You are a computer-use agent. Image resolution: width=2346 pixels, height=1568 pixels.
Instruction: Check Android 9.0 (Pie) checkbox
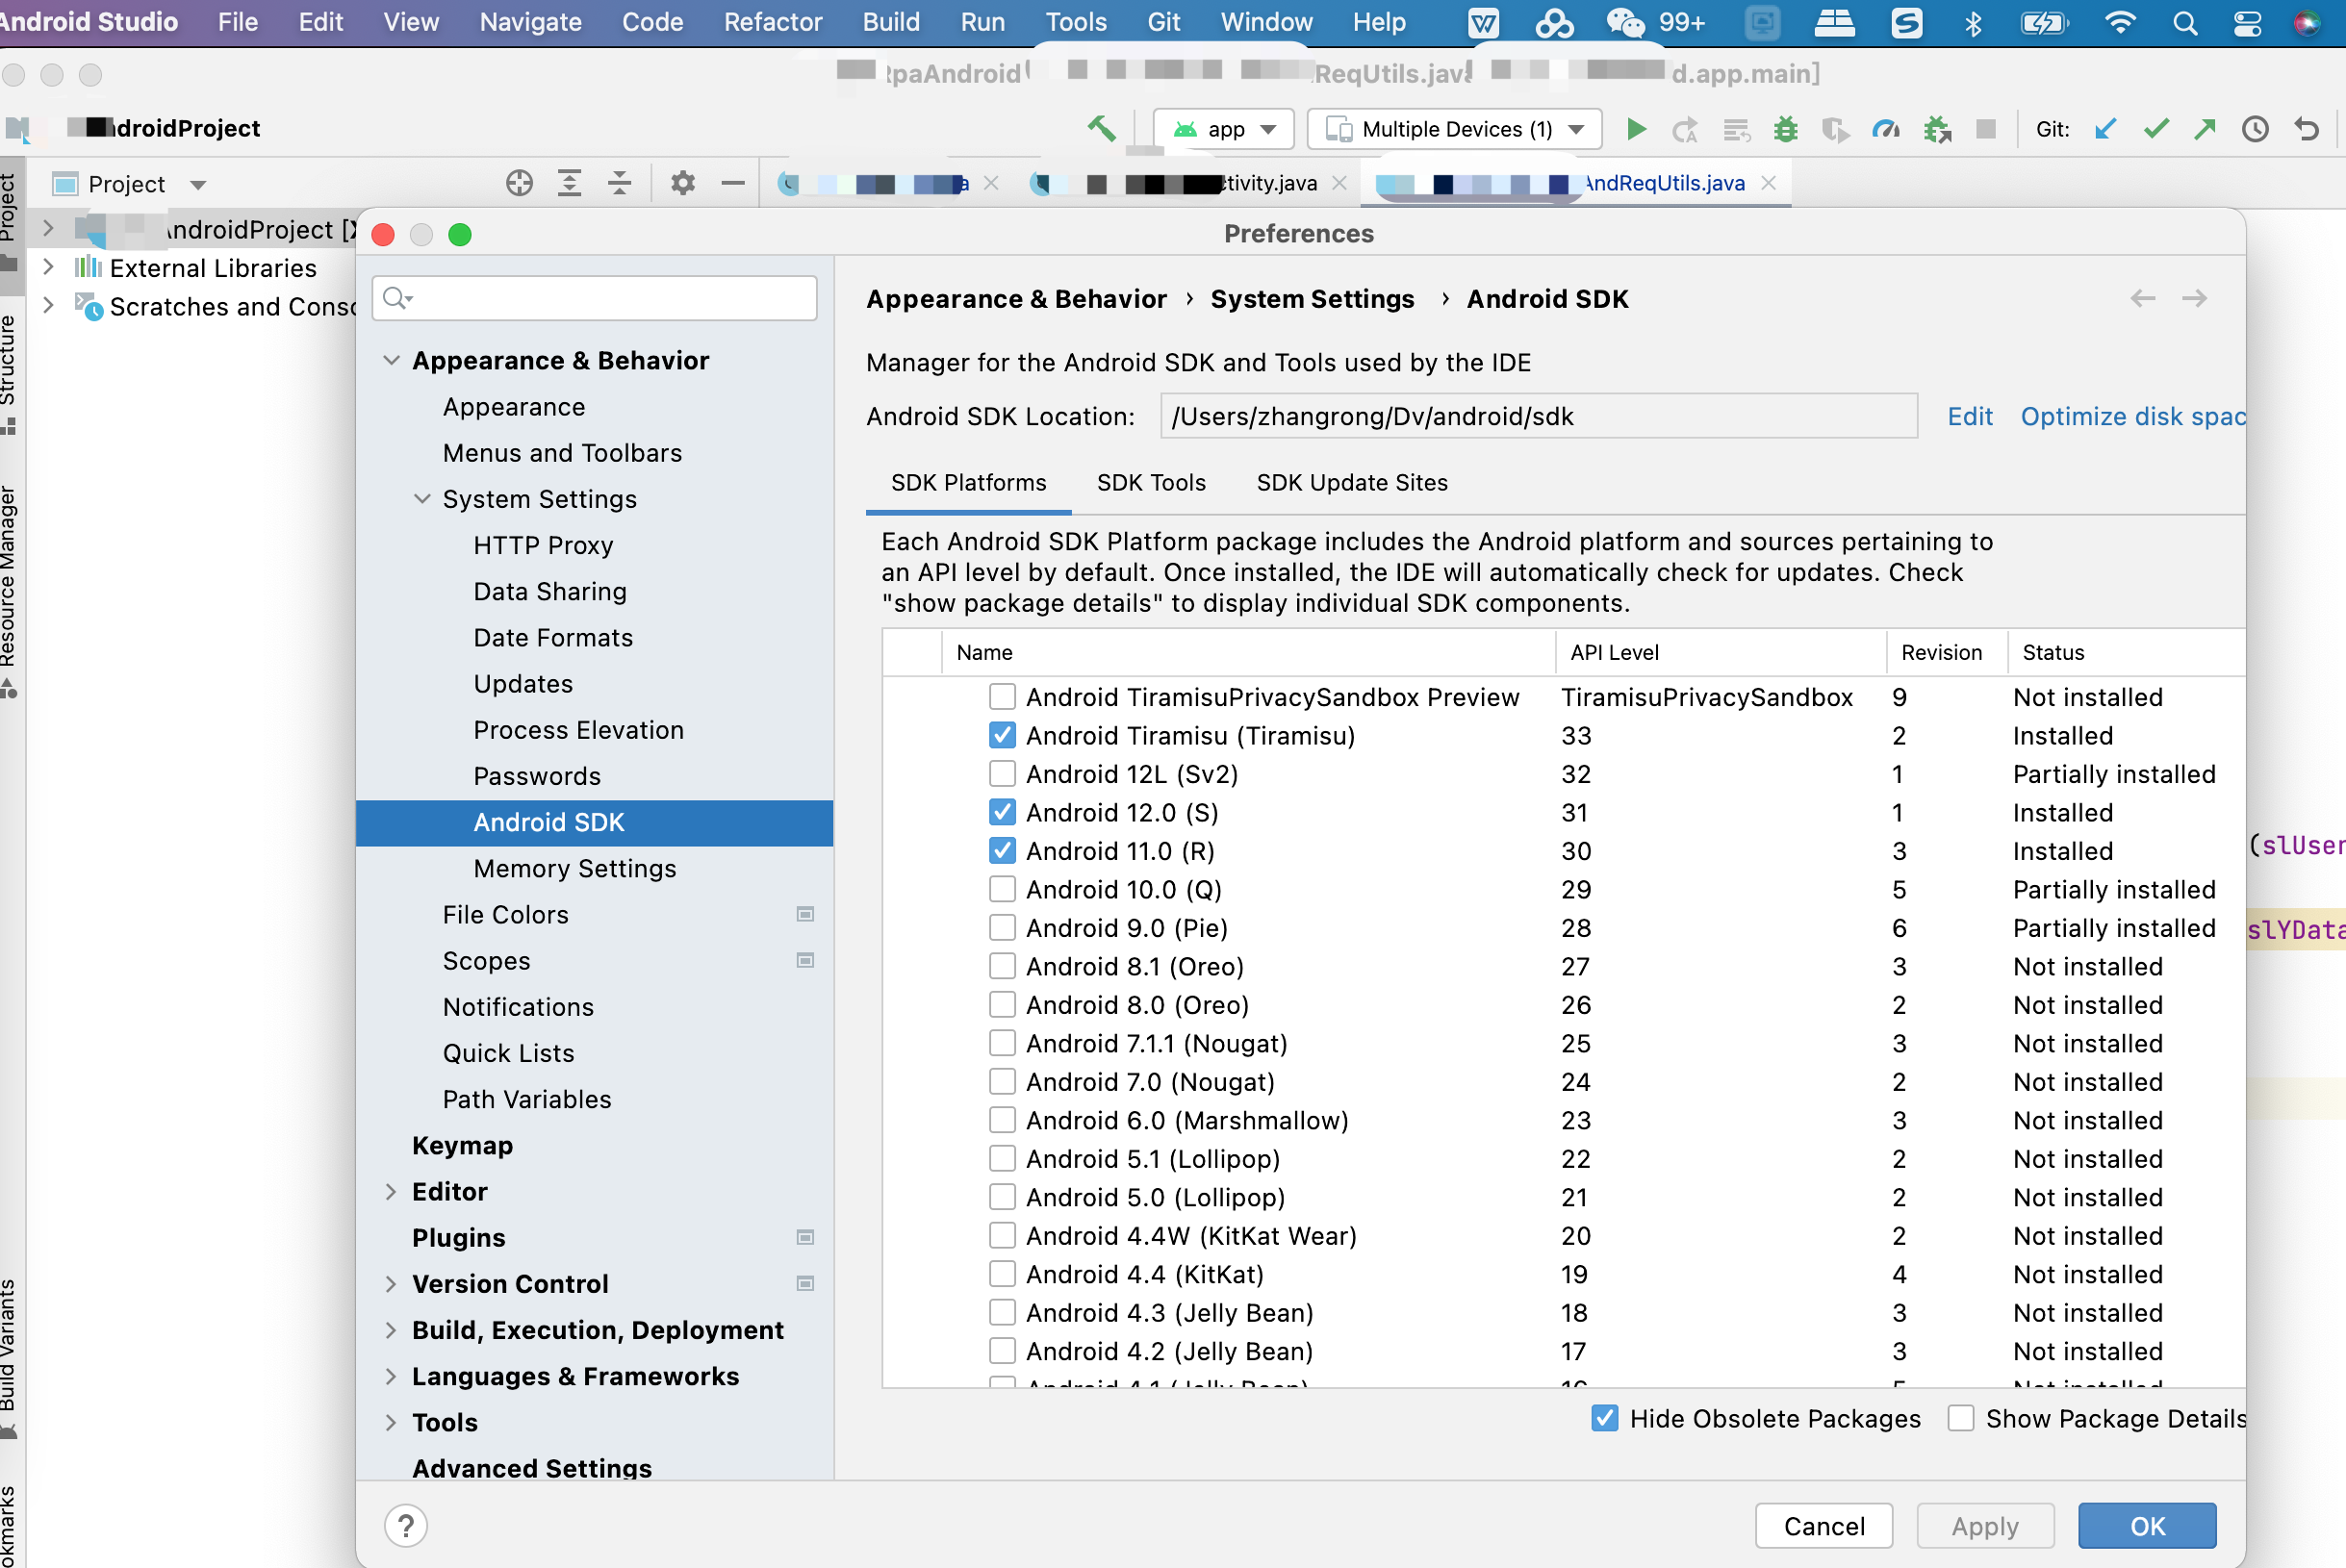pyautogui.click(x=1002, y=927)
